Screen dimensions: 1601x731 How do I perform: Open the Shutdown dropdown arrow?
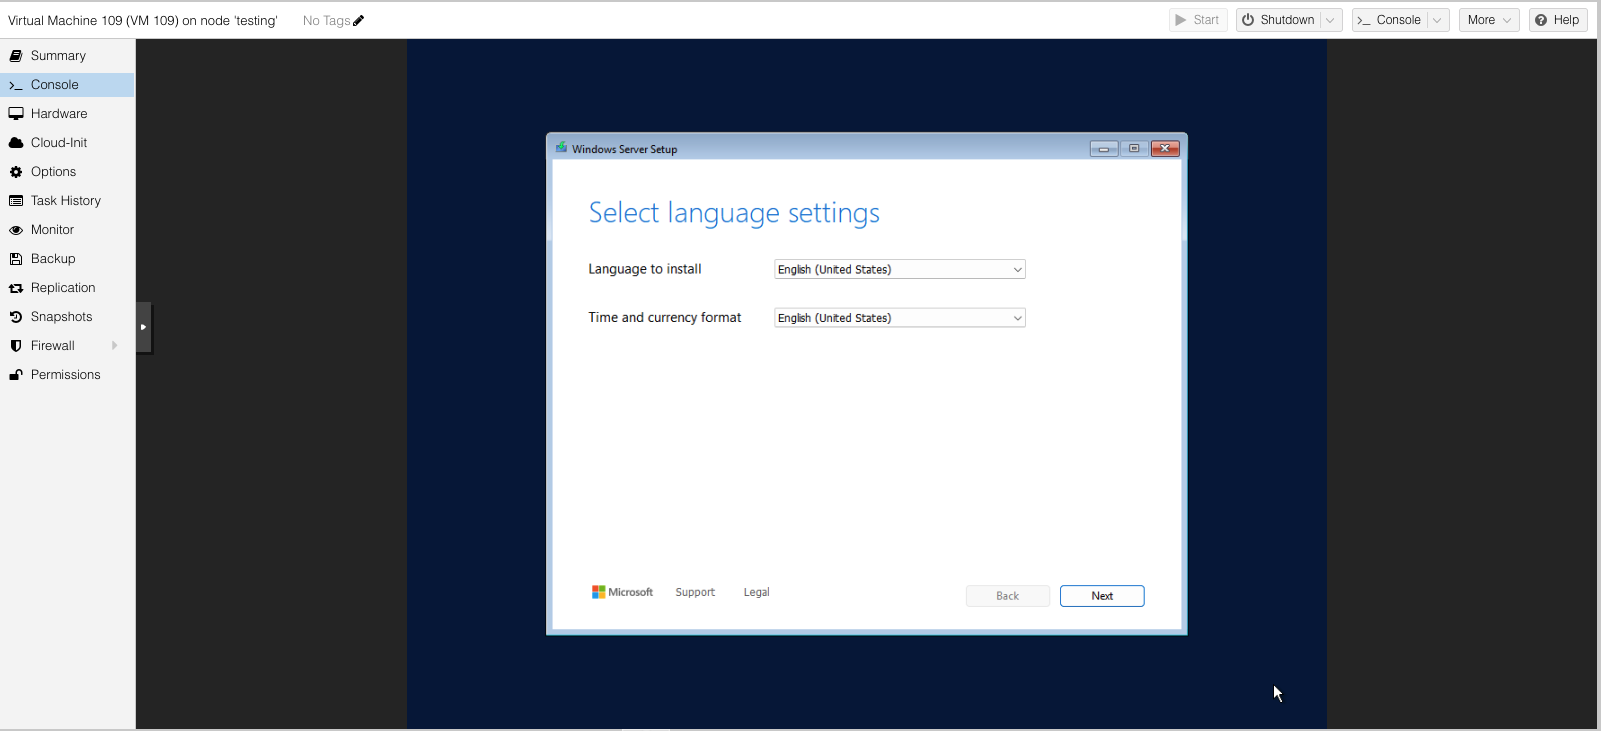coord(1331,20)
